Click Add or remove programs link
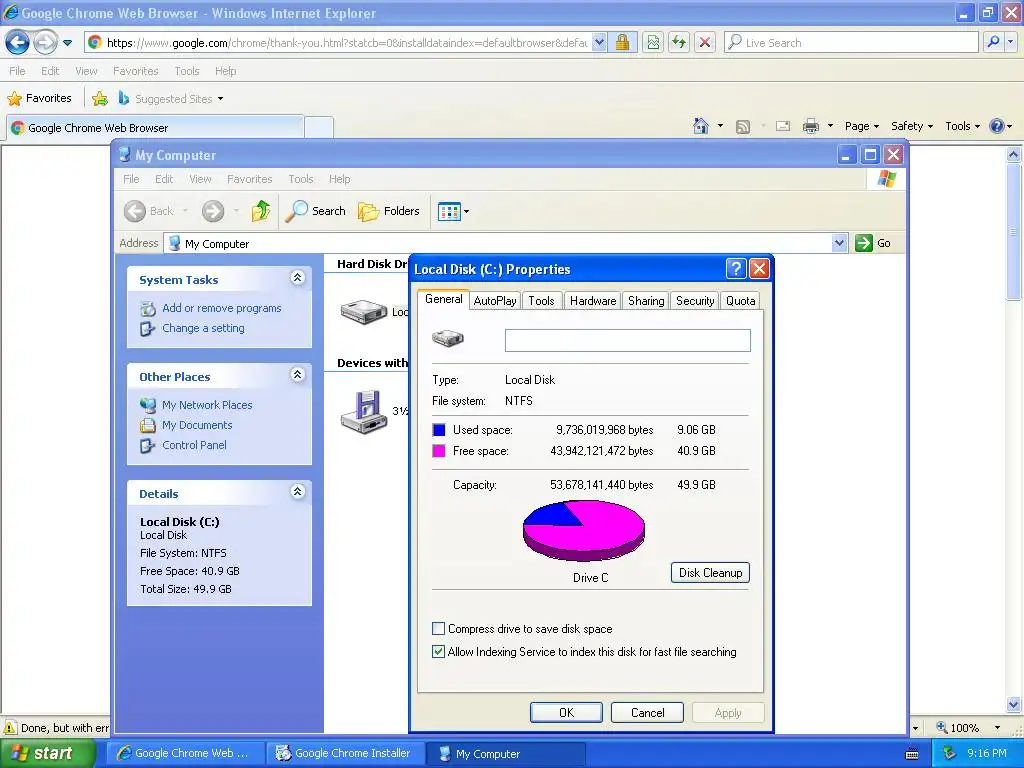 tap(221, 308)
